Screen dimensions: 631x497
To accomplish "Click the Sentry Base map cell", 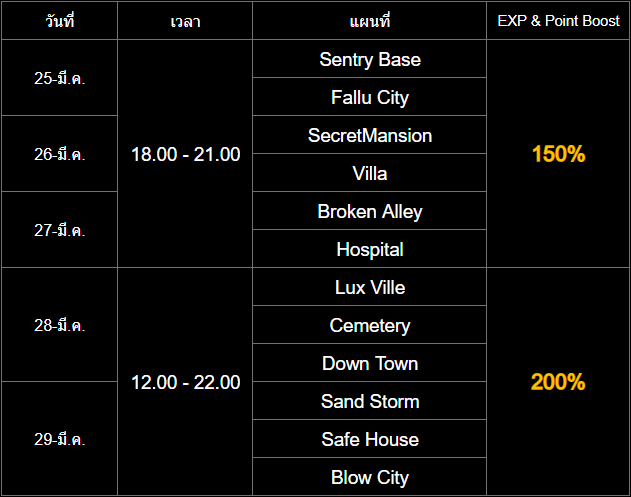I will click(x=370, y=60).
